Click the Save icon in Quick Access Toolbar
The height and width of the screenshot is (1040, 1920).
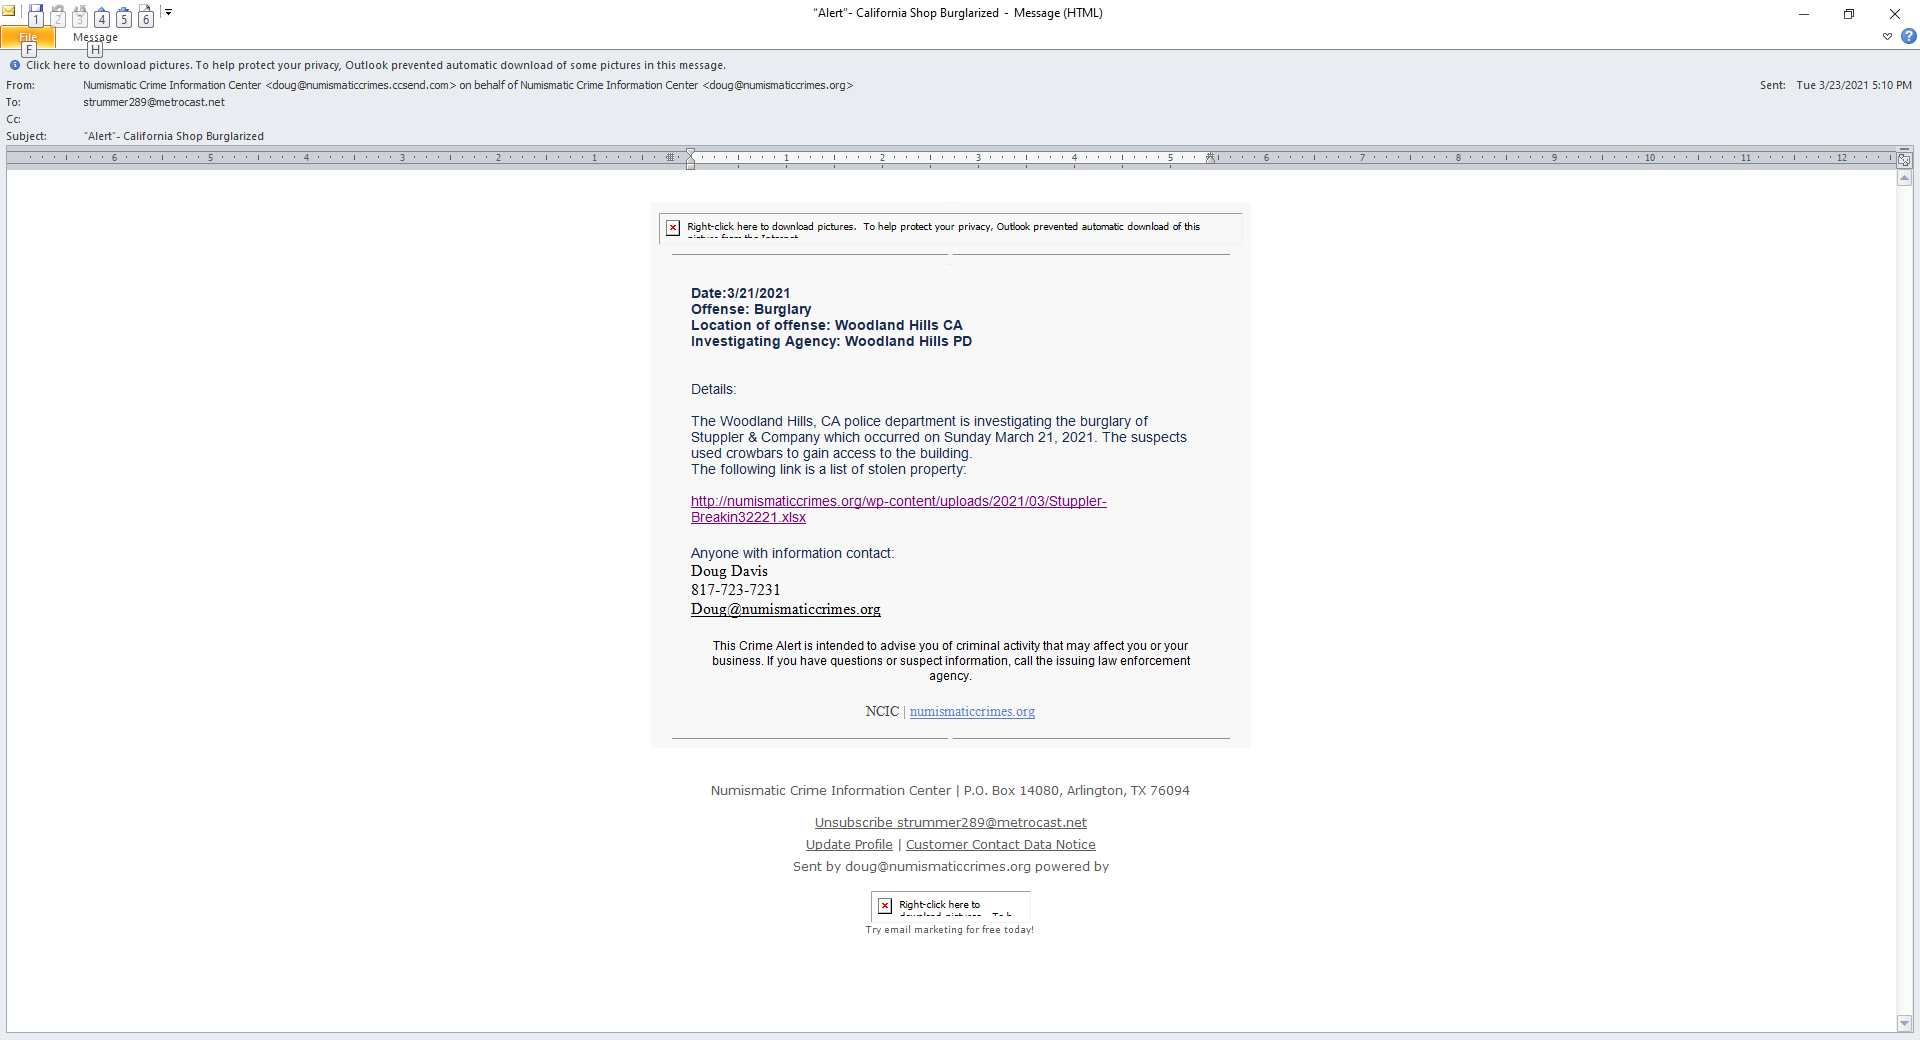click(36, 14)
